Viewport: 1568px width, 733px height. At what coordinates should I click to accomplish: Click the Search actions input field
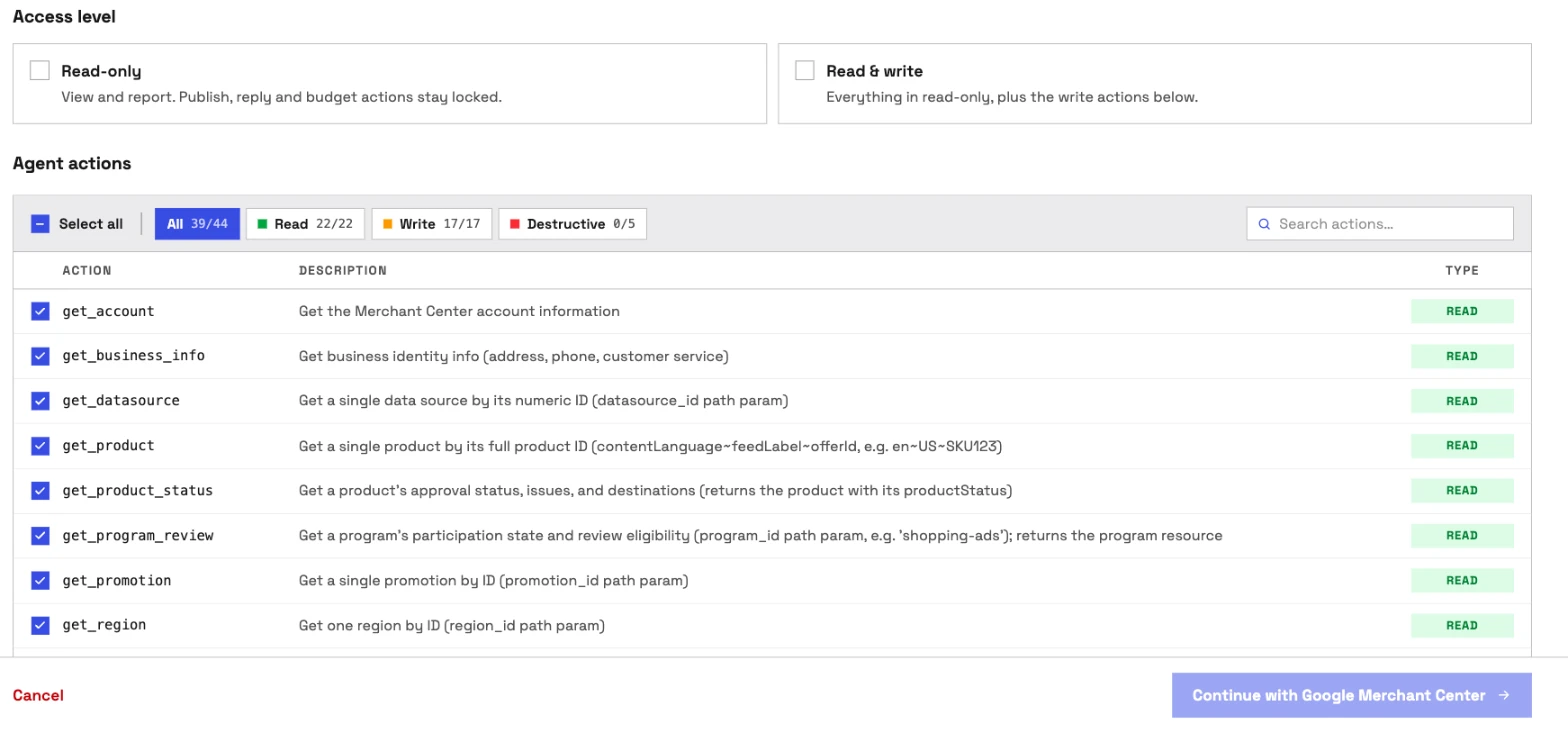pyautogui.click(x=1379, y=224)
